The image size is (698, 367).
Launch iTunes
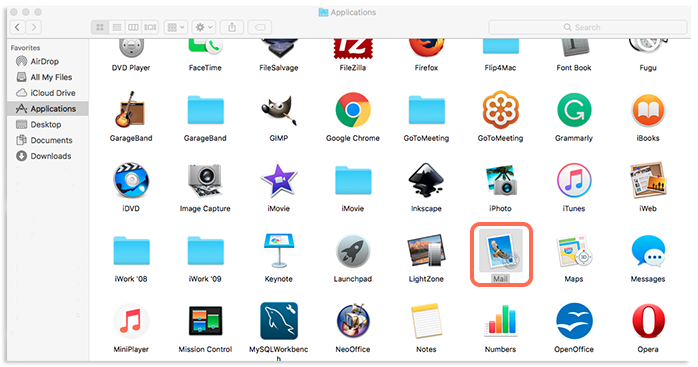tap(574, 180)
